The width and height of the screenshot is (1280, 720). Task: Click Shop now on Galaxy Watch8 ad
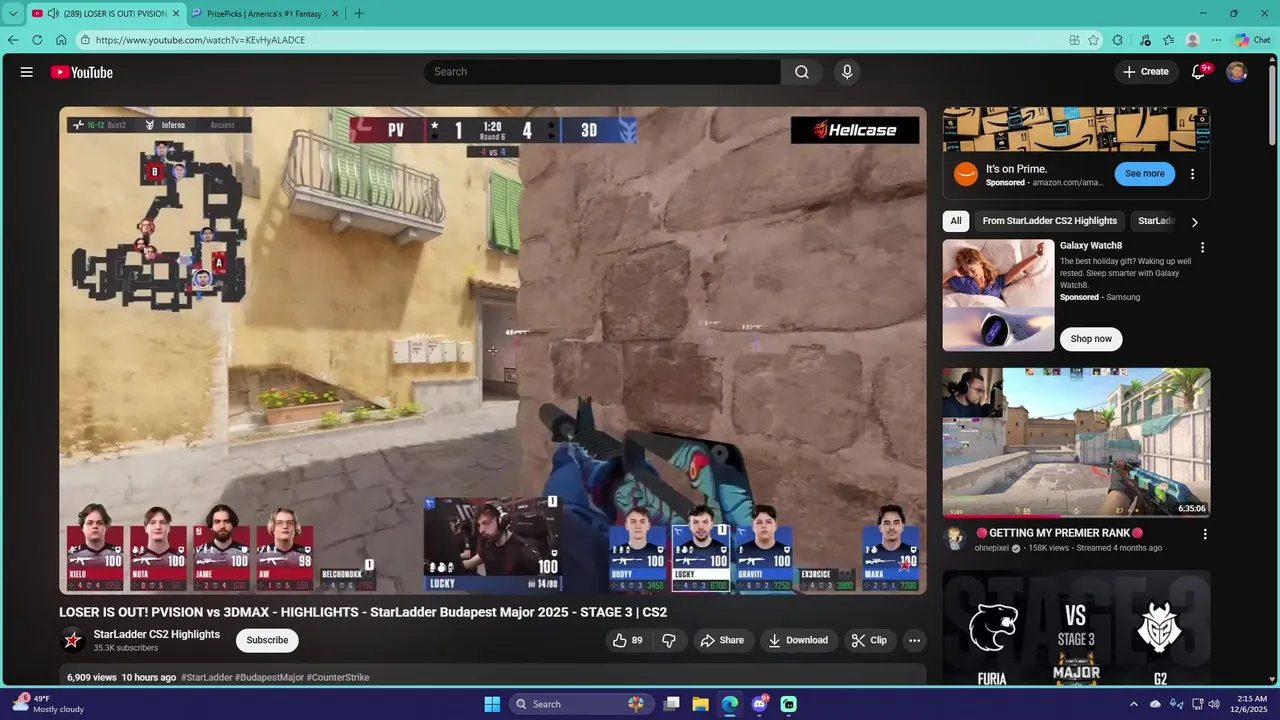coord(1091,339)
